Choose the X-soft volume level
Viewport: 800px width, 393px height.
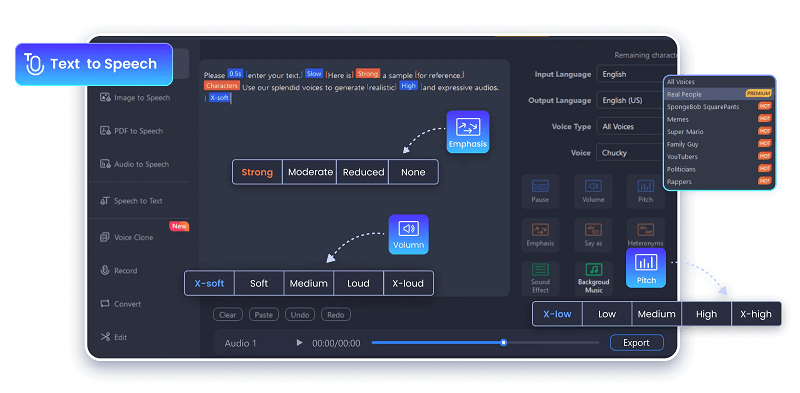coord(209,283)
